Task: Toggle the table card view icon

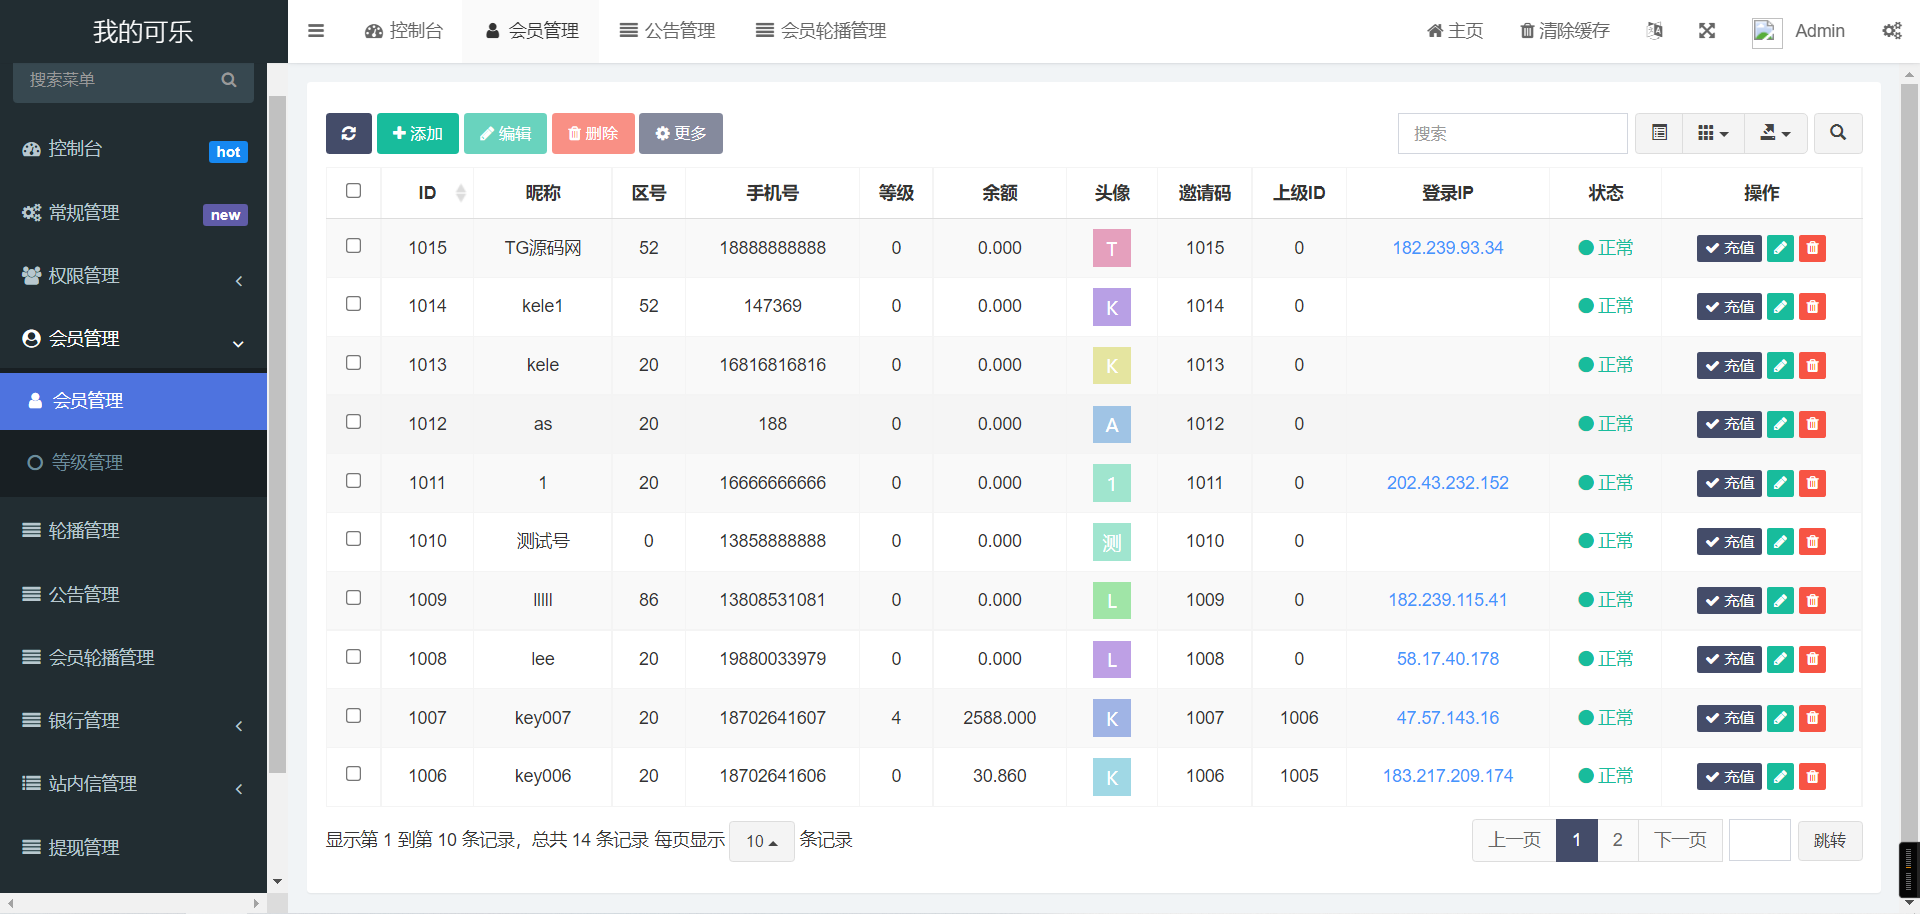Action: [1660, 133]
